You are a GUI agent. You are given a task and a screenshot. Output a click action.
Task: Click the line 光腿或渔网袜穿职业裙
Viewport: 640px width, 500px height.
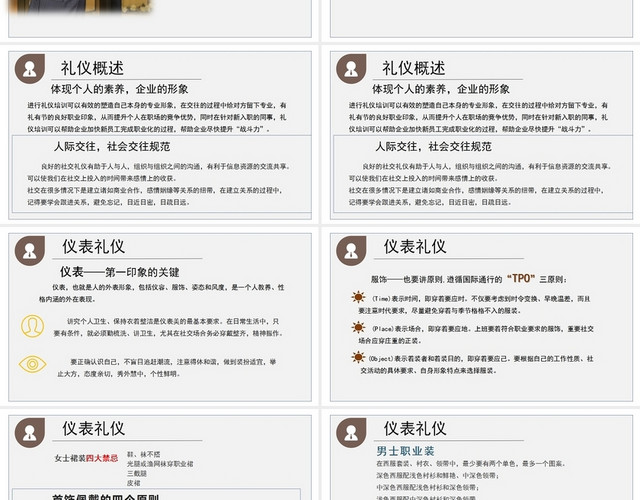point(160,464)
